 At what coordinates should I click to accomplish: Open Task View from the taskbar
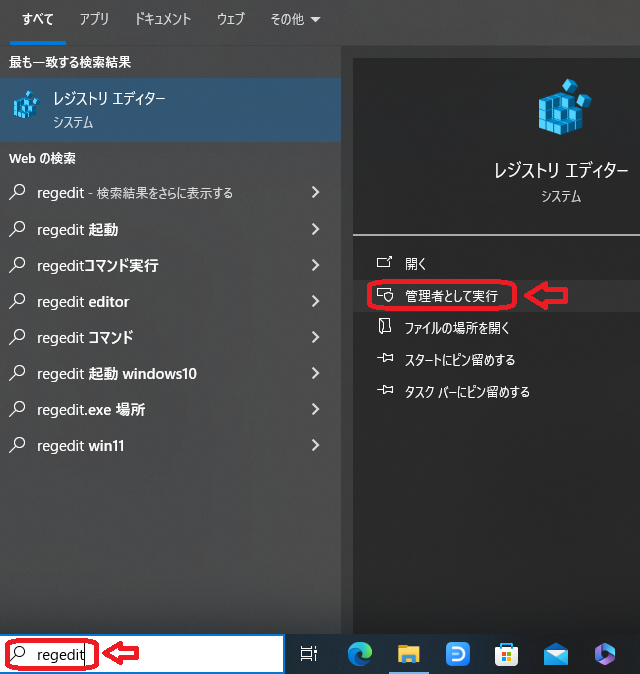point(309,654)
